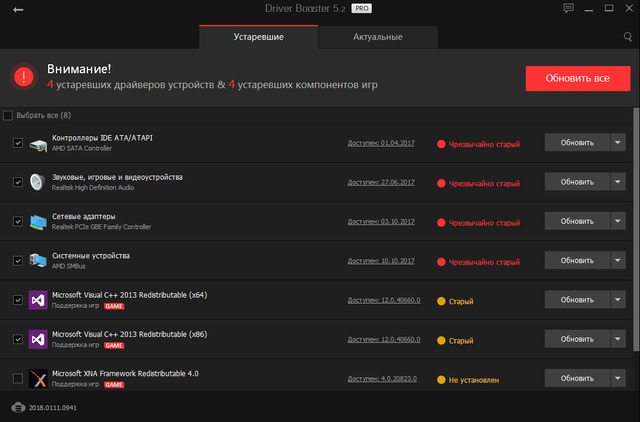The height and width of the screenshot is (422, 640).
Task: Expand update options for Visual C++ x64
Action: click(618, 300)
